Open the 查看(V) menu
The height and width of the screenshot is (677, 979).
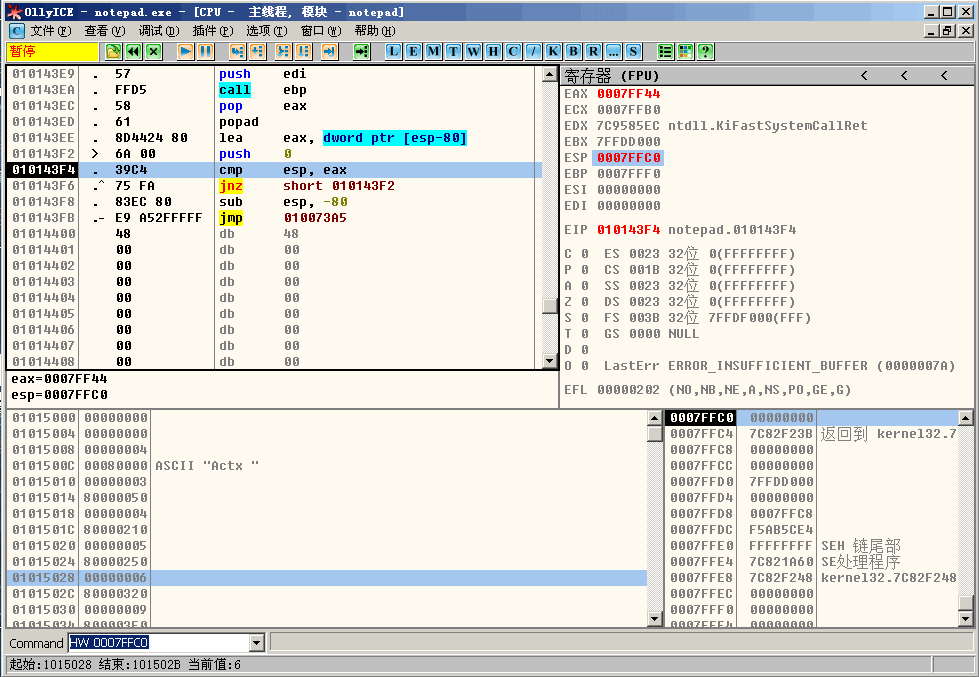click(104, 31)
